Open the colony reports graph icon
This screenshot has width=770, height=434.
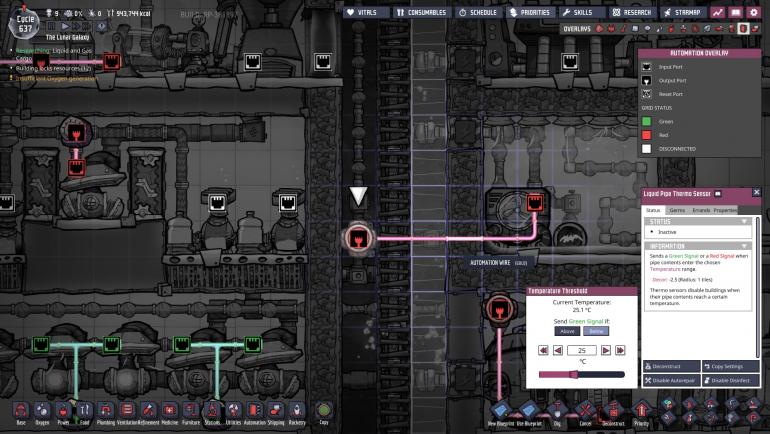coord(718,12)
